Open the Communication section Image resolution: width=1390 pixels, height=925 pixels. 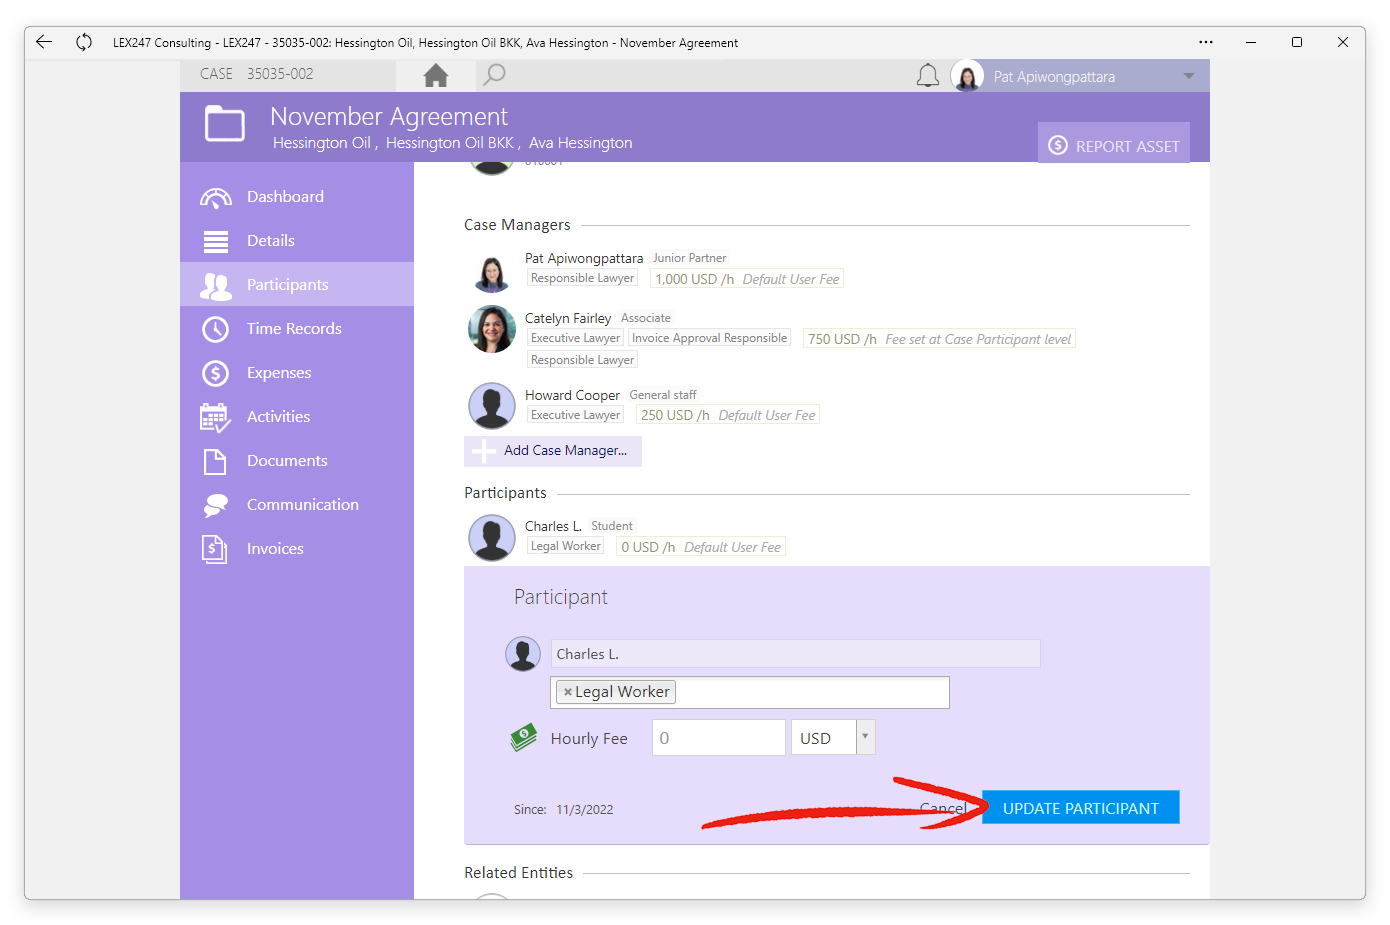click(x=297, y=505)
